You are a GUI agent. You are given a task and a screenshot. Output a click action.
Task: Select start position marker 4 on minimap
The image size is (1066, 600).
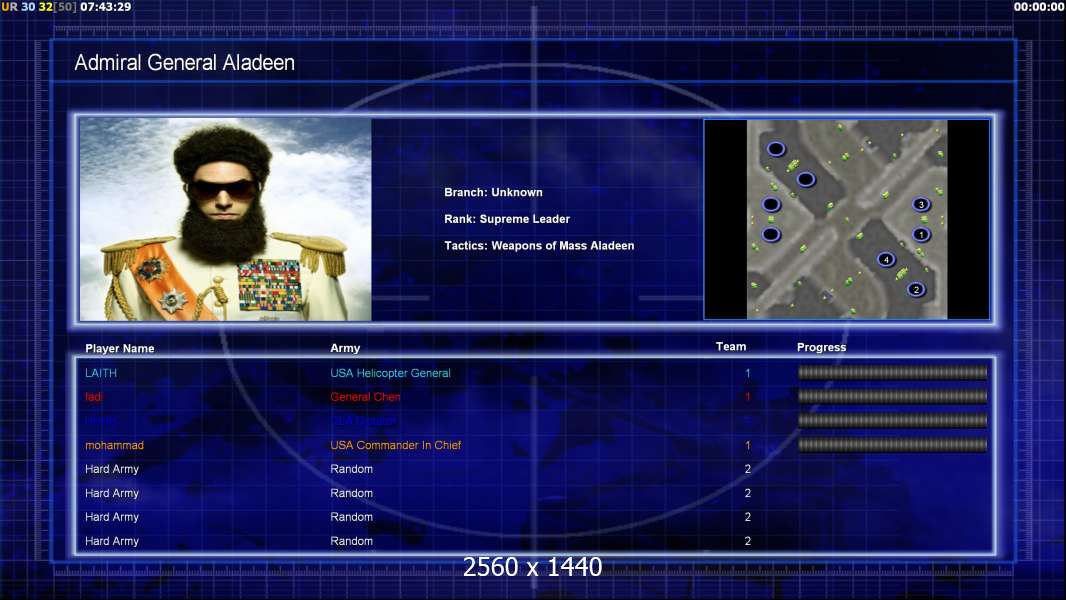click(x=886, y=260)
